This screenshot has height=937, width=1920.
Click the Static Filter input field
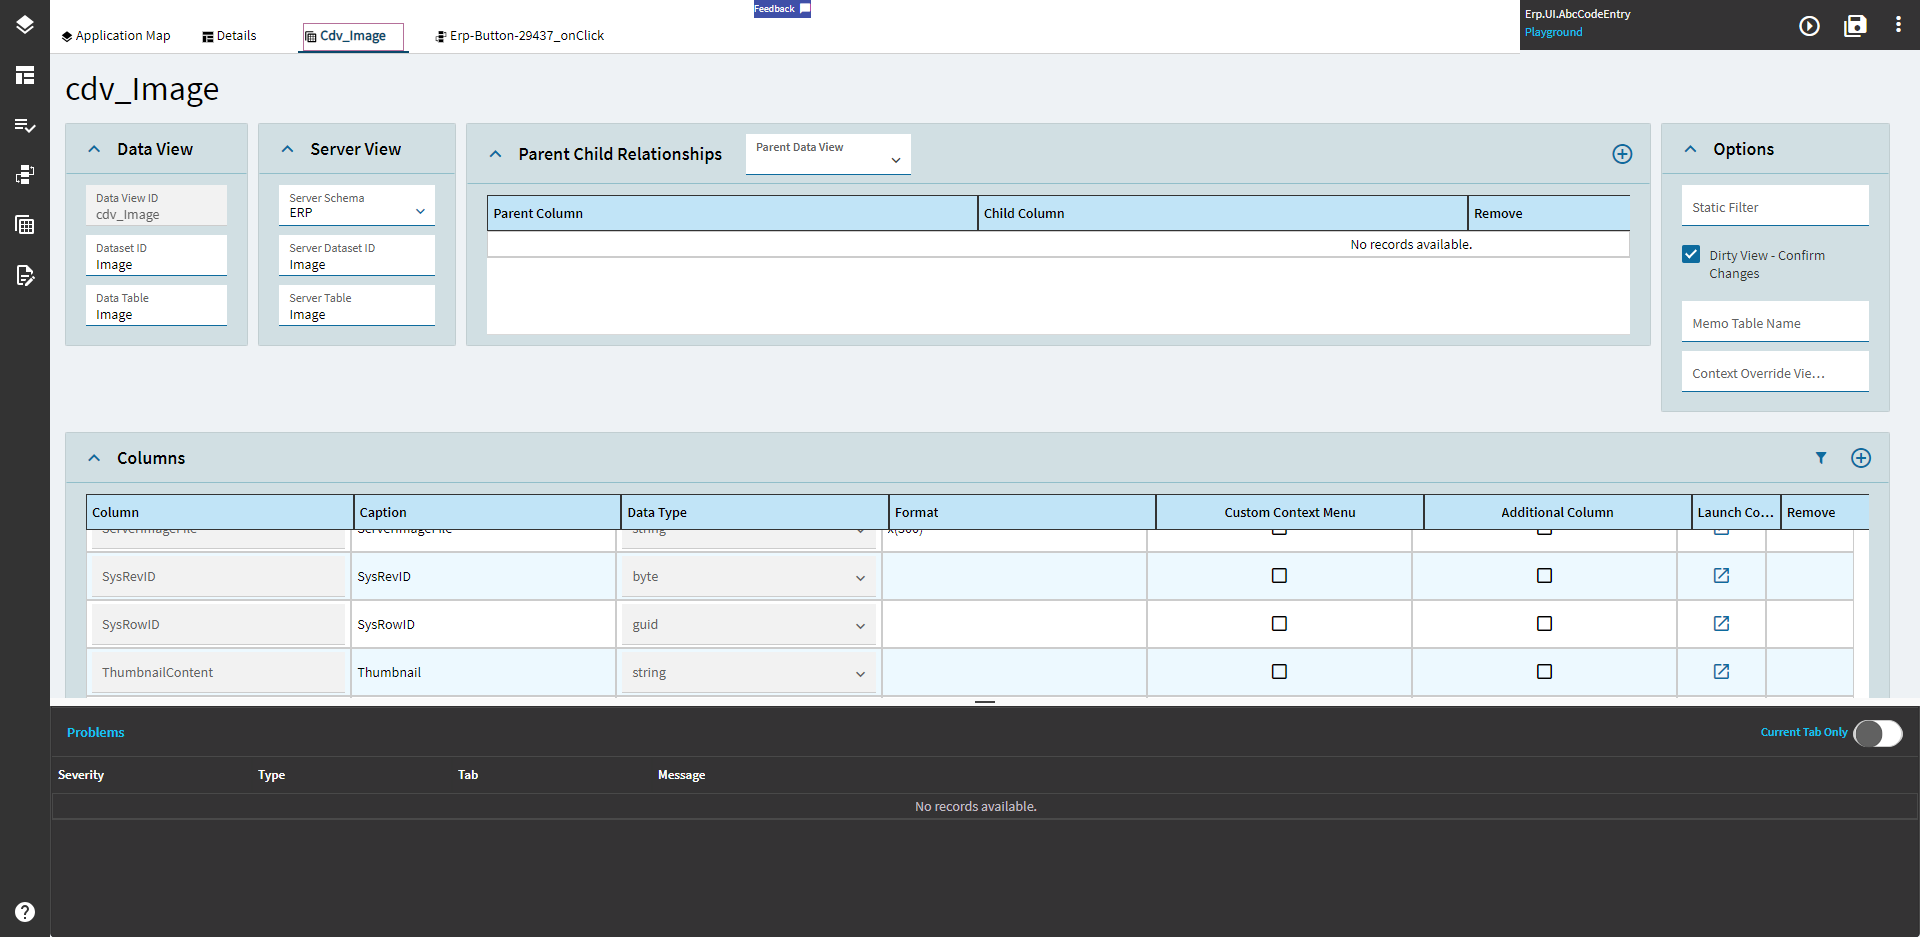tap(1774, 207)
